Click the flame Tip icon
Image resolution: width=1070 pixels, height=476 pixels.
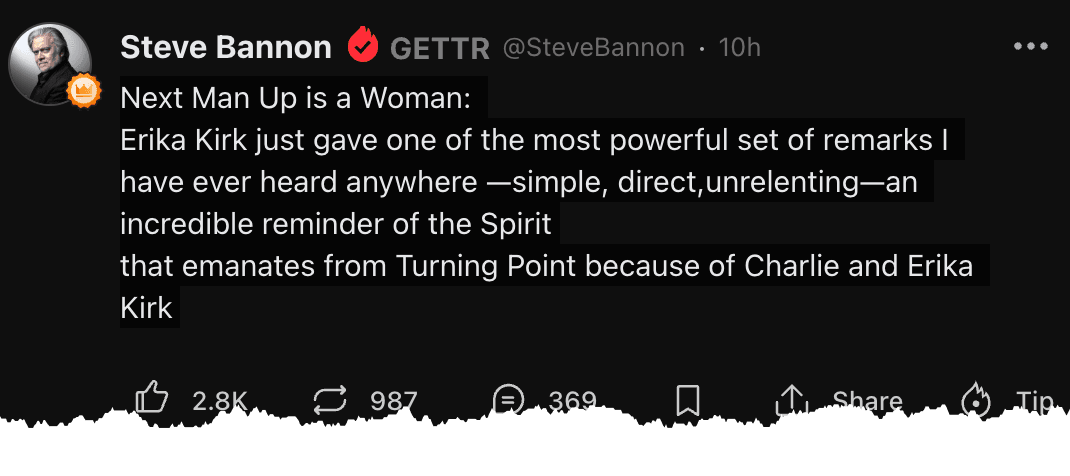click(974, 401)
